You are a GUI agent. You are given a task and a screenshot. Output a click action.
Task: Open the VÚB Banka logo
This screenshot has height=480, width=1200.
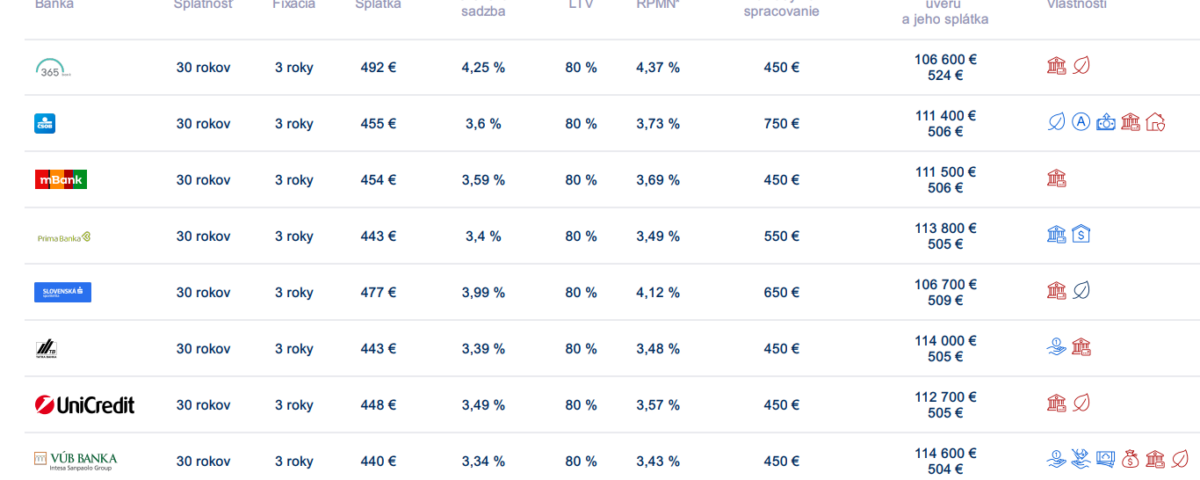click(x=75, y=461)
